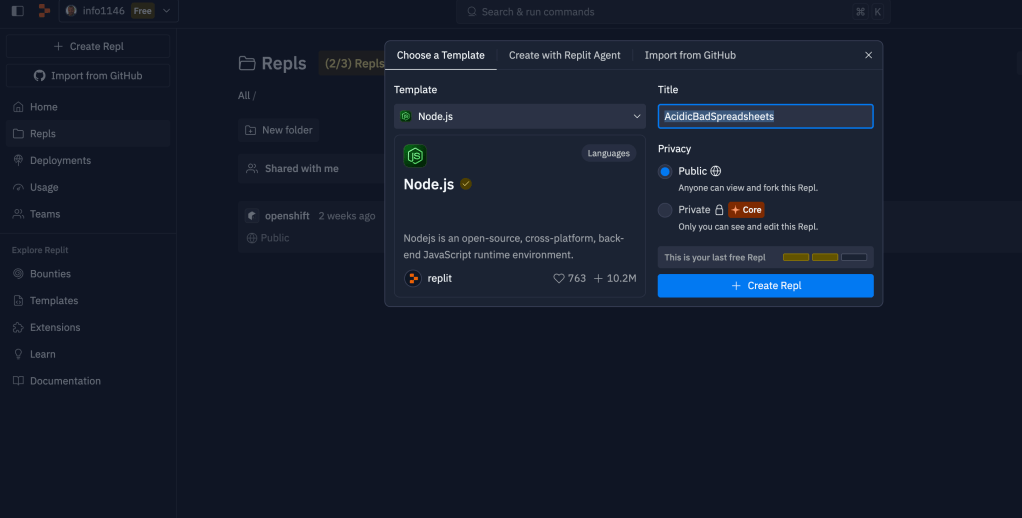
Task: Open Extensions in the sidebar
Action: pos(88,327)
